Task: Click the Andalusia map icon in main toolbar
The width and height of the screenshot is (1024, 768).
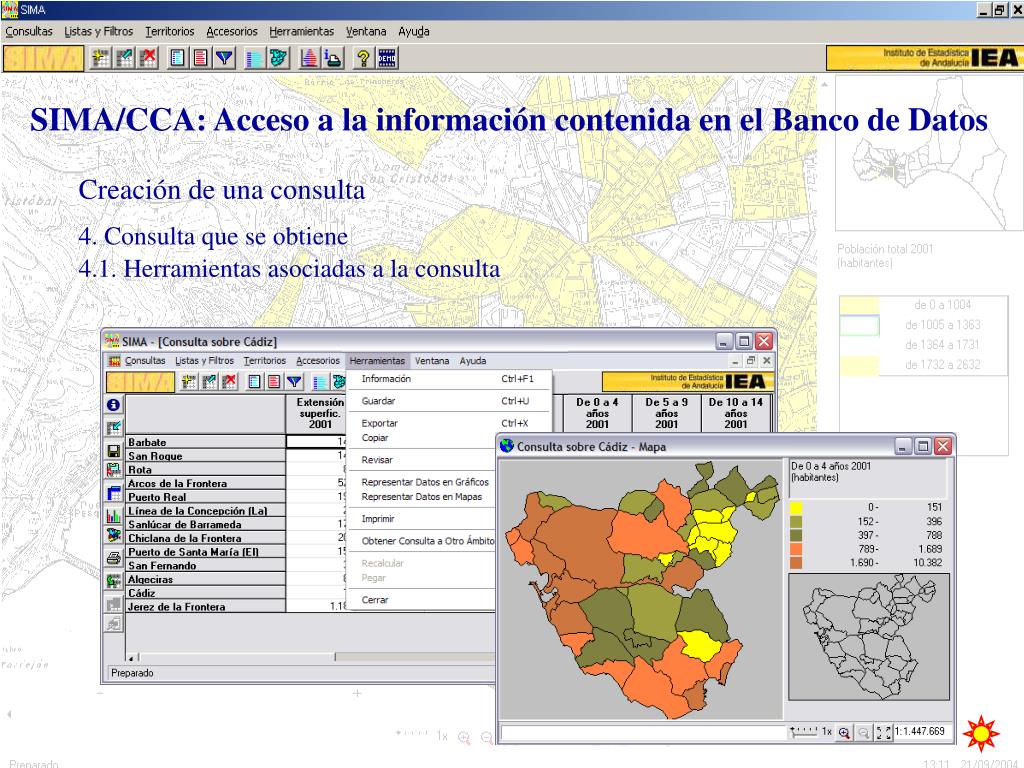Action: click(279, 58)
